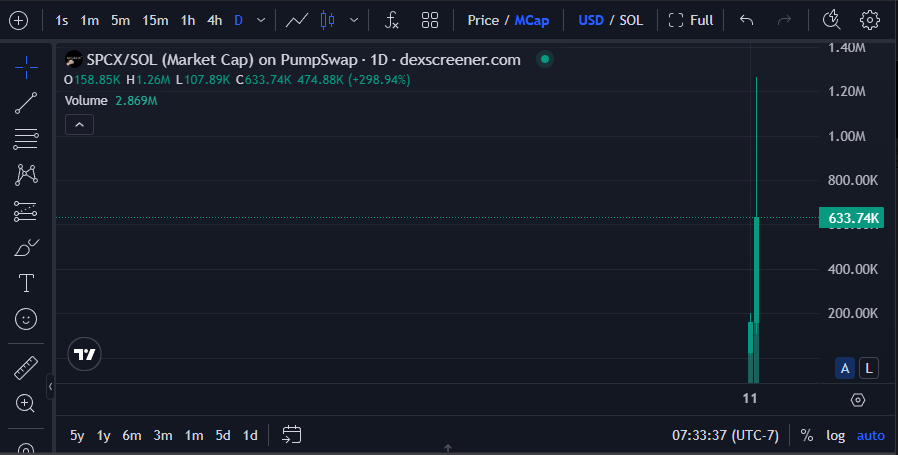Select the long position forecasting tool
This screenshot has height=455, width=898.
pyautogui.click(x=26, y=211)
